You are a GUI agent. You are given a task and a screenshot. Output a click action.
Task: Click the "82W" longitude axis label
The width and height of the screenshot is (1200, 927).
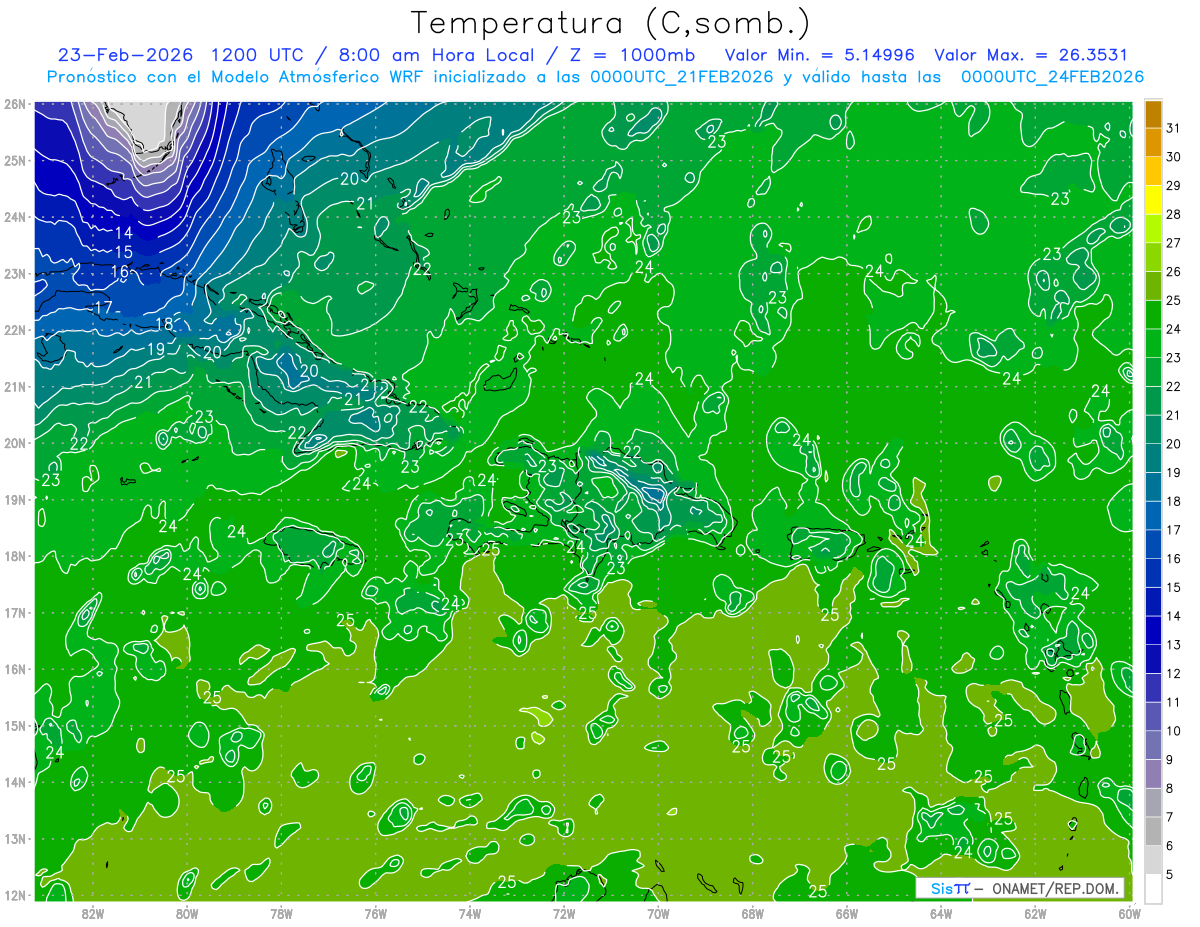point(93,913)
